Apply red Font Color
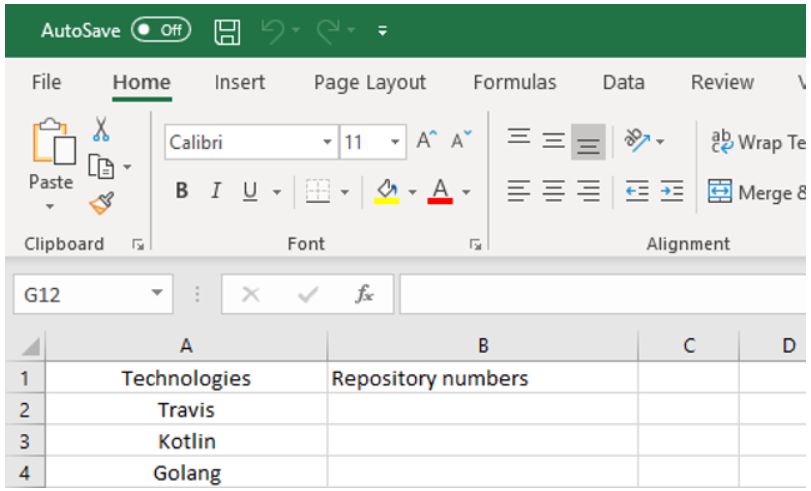This screenshot has height=491, width=811. coord(440,191)
